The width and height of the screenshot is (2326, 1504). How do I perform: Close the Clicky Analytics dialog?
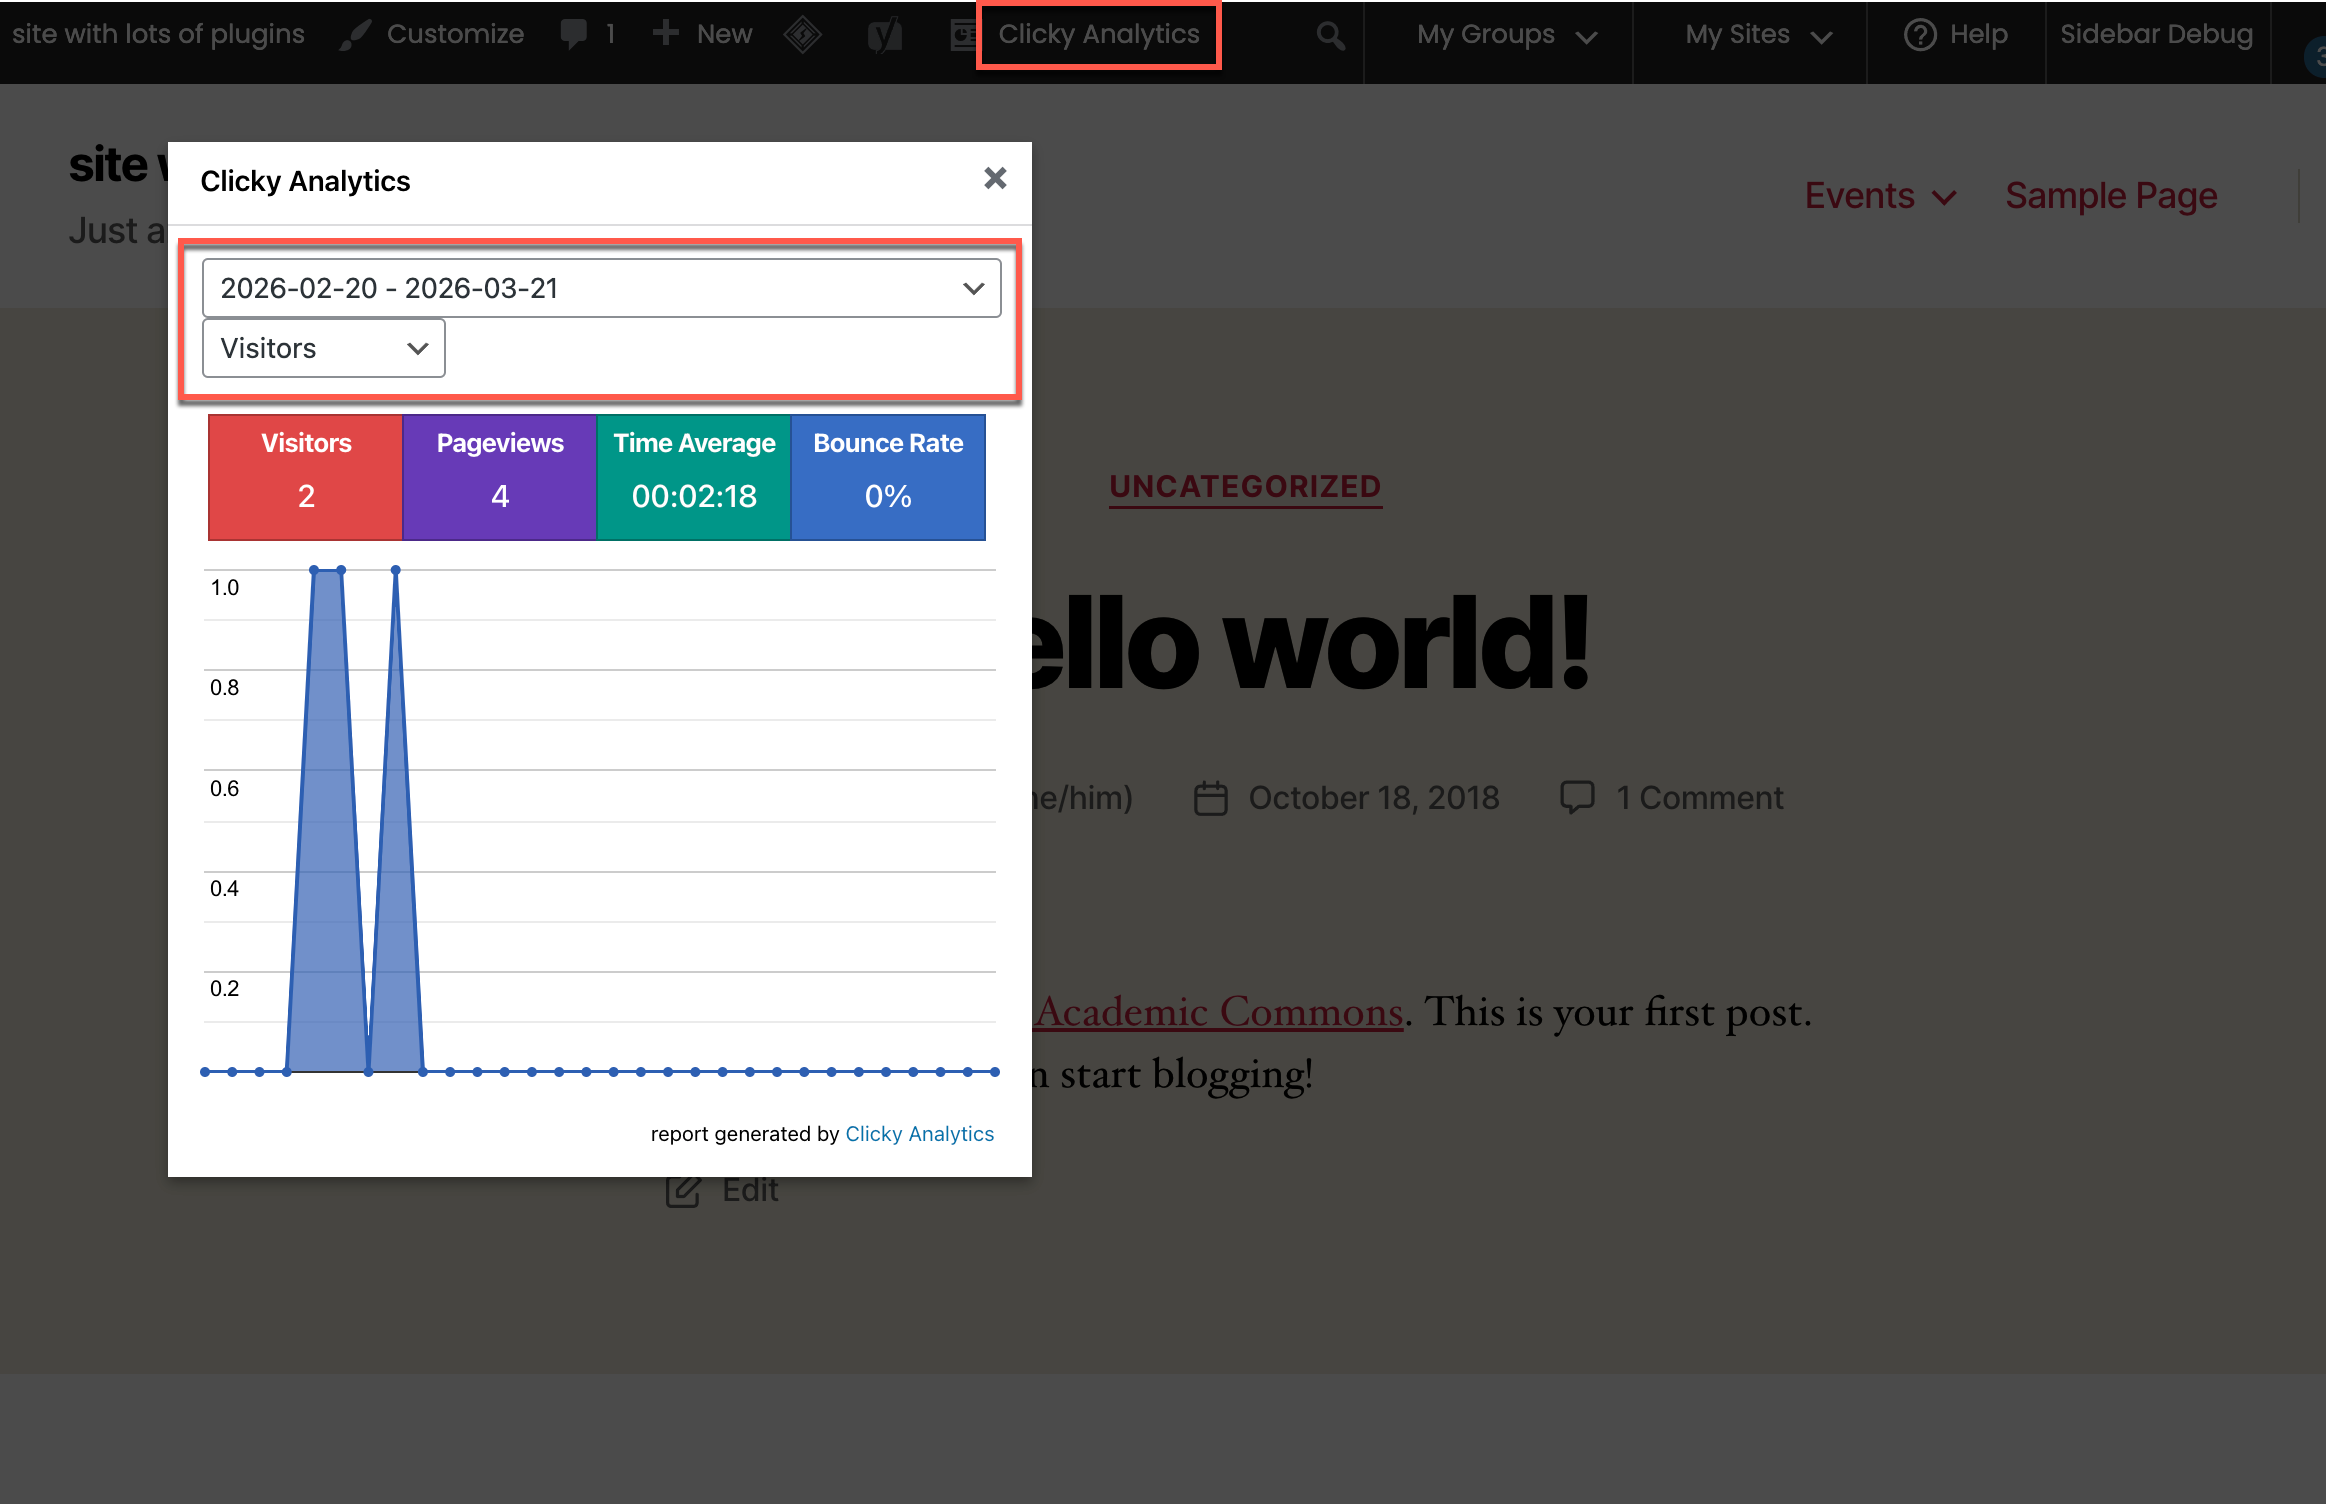(995, 179)
